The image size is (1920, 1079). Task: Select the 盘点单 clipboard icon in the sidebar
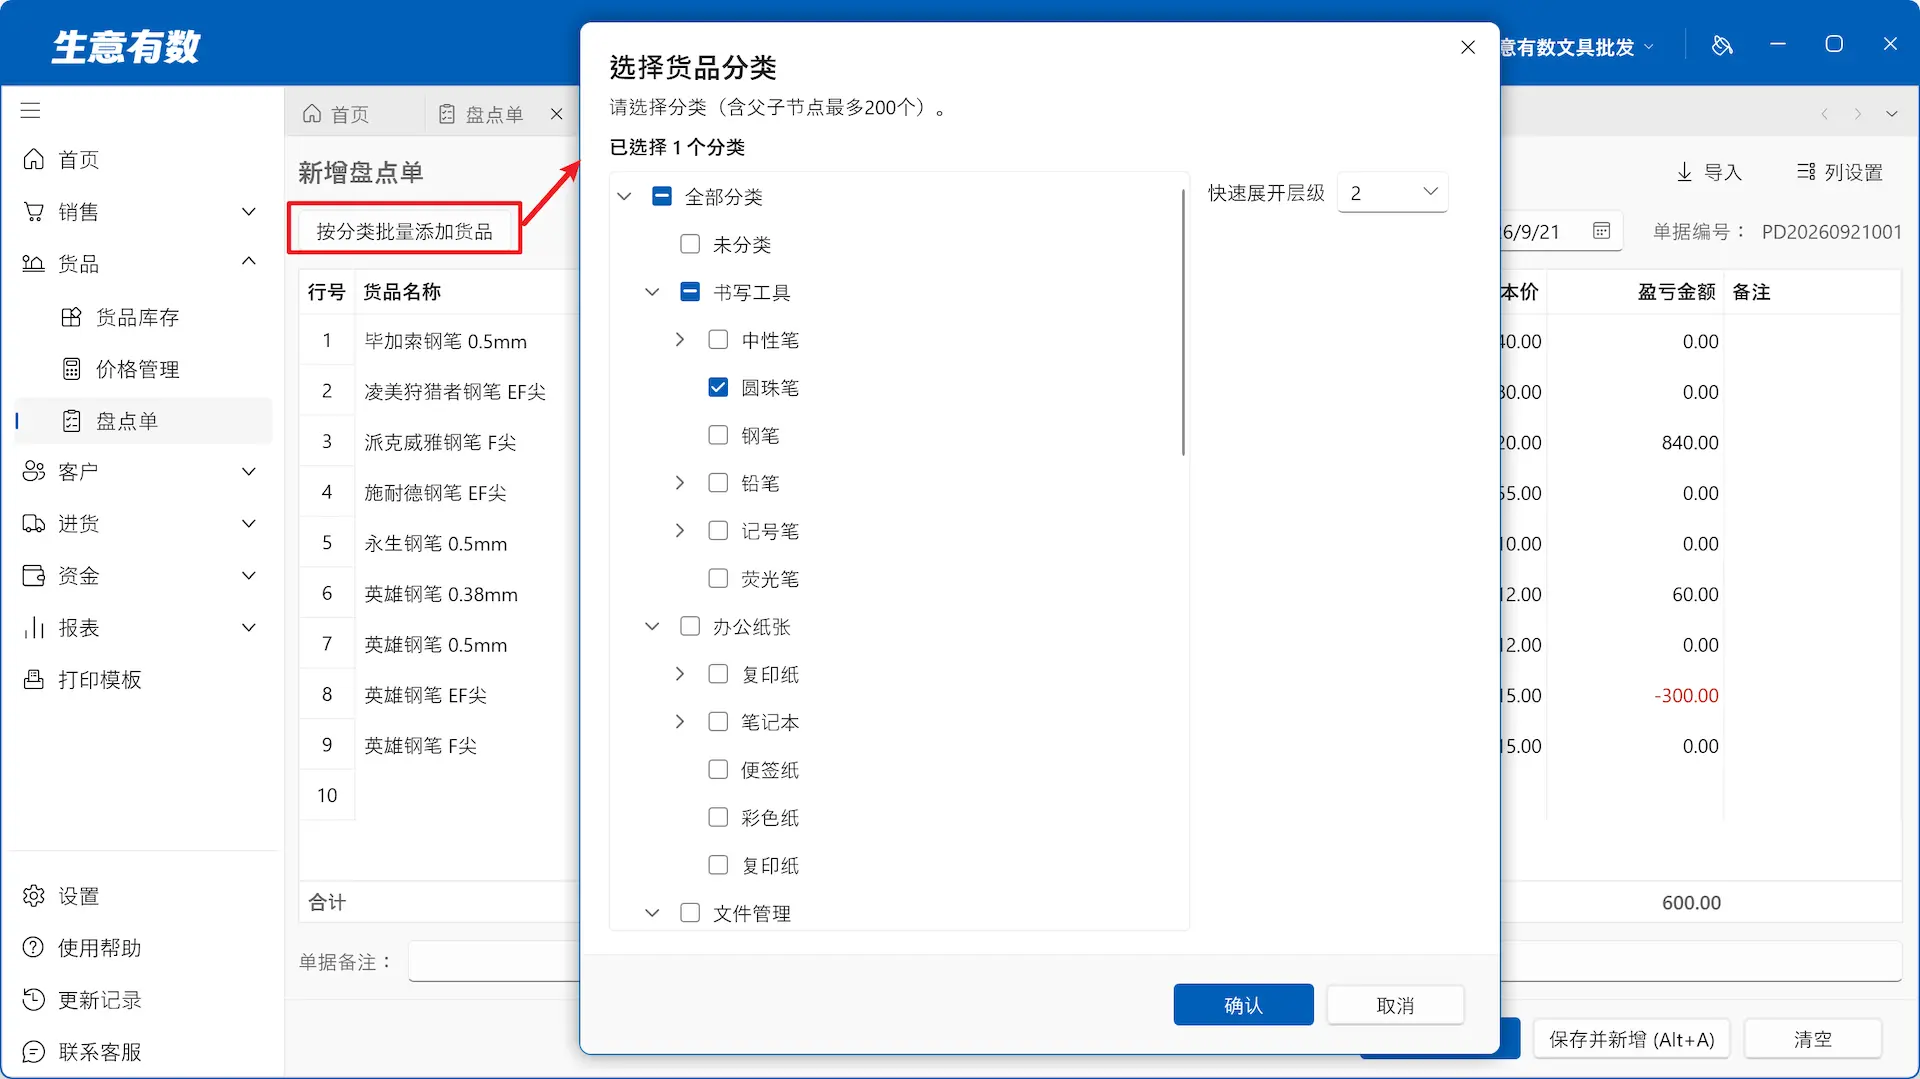click(71, 421)
